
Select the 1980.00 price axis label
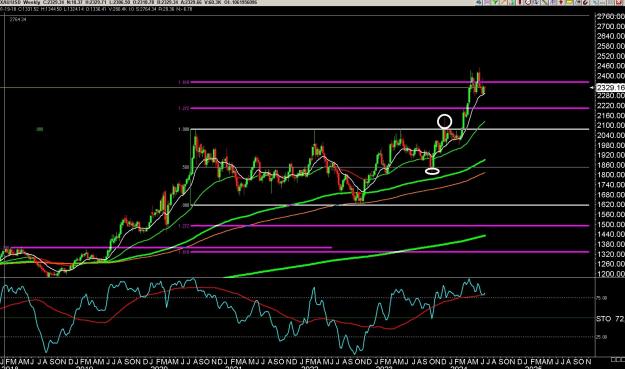pos(611,145)
